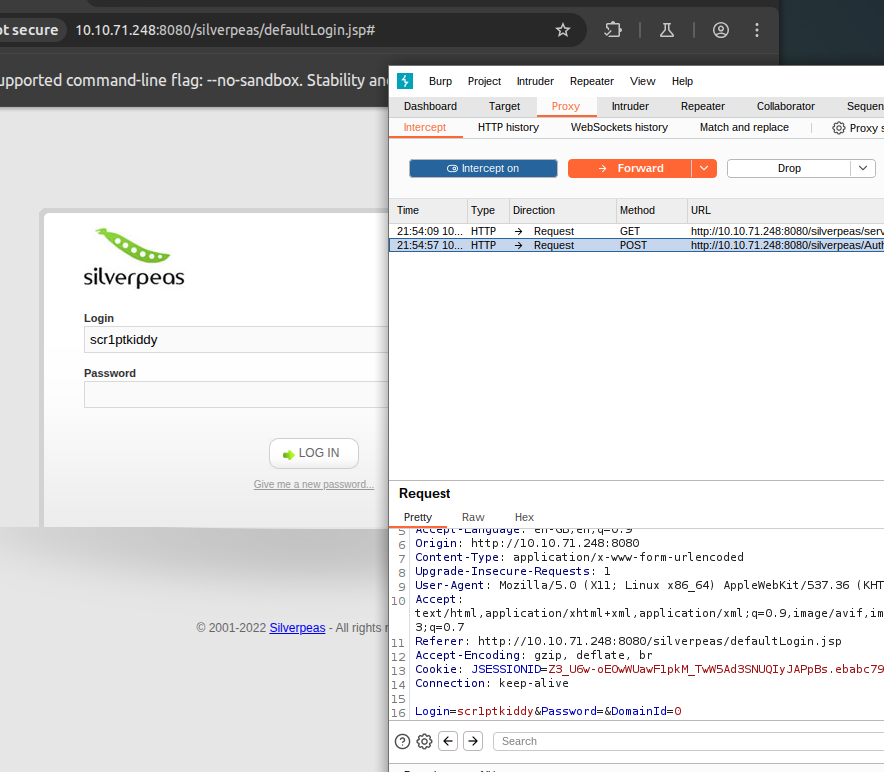
Task: Go to next search match arrow
Action: (473, 740)
